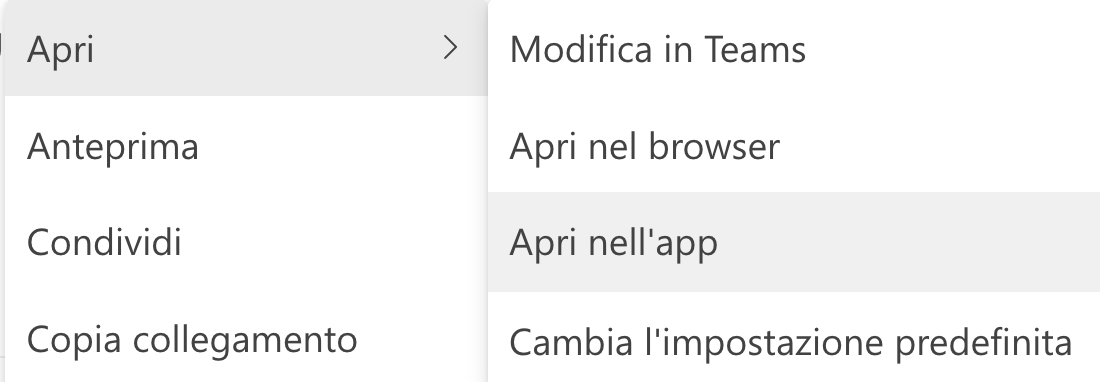Viewport: 1100px width, 382px height.
Task: Share the file using Condividi
Action: 246,242
